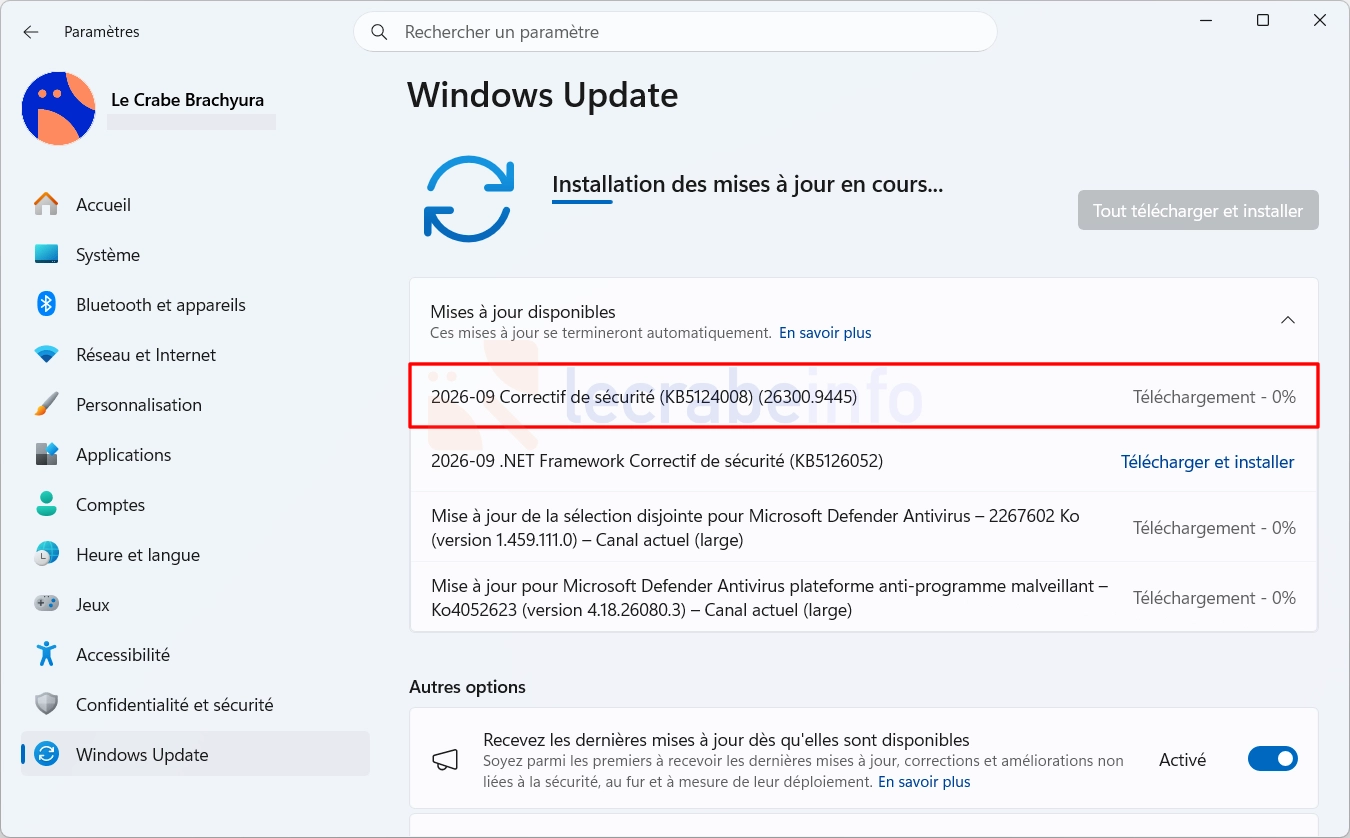1350x838 pixels.
Task: Click the back arrow icon
Action: point(31,32)
